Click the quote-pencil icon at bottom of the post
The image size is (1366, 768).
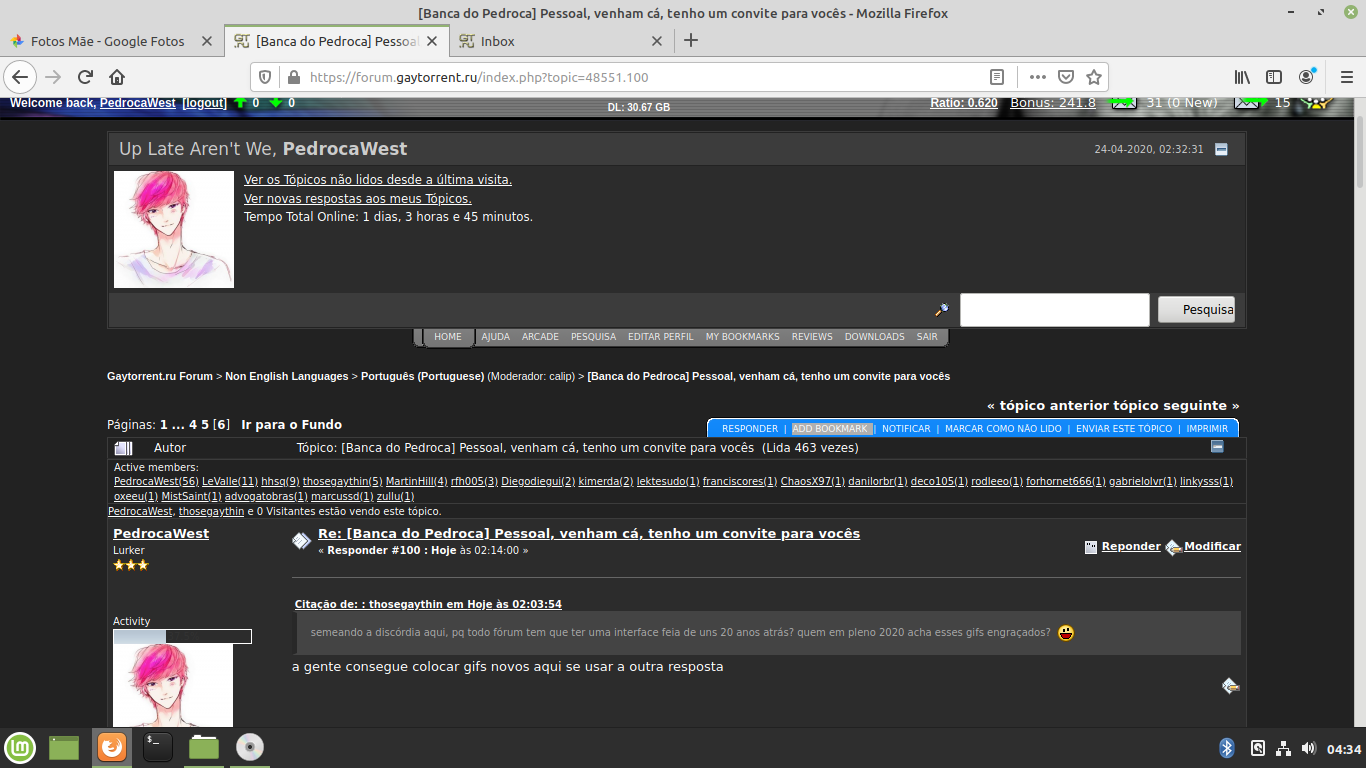point(1229,687)
